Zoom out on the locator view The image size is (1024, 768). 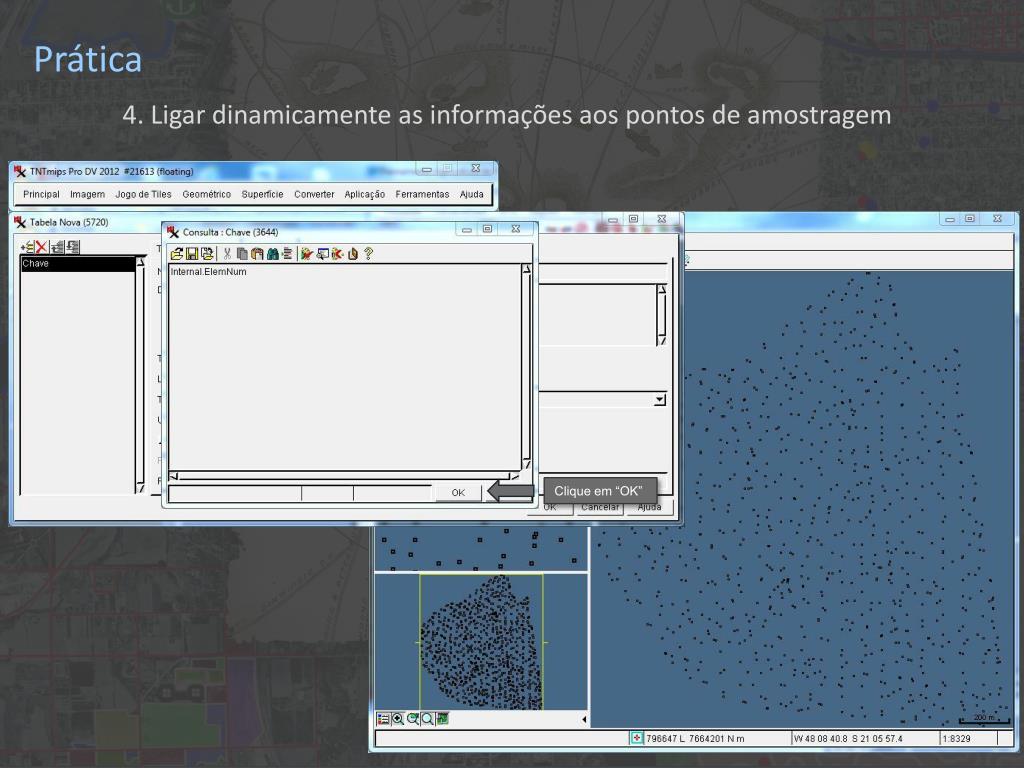413,718
